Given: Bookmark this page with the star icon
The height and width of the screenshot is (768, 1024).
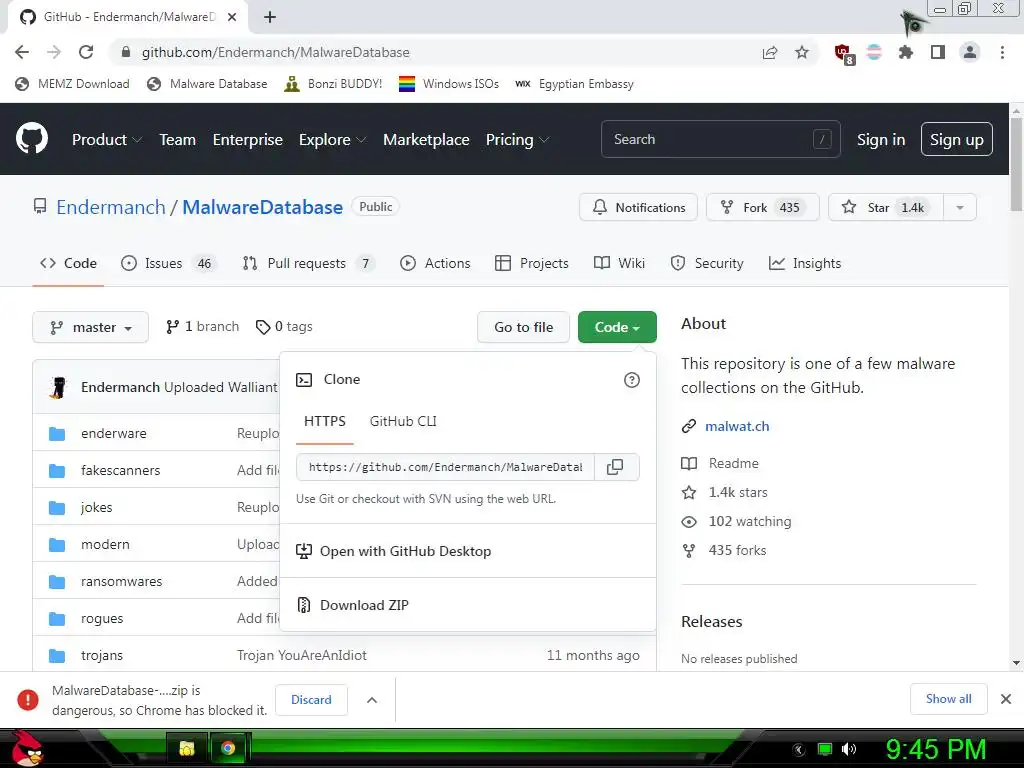Looking at the screenshot, I should point(802,52).
